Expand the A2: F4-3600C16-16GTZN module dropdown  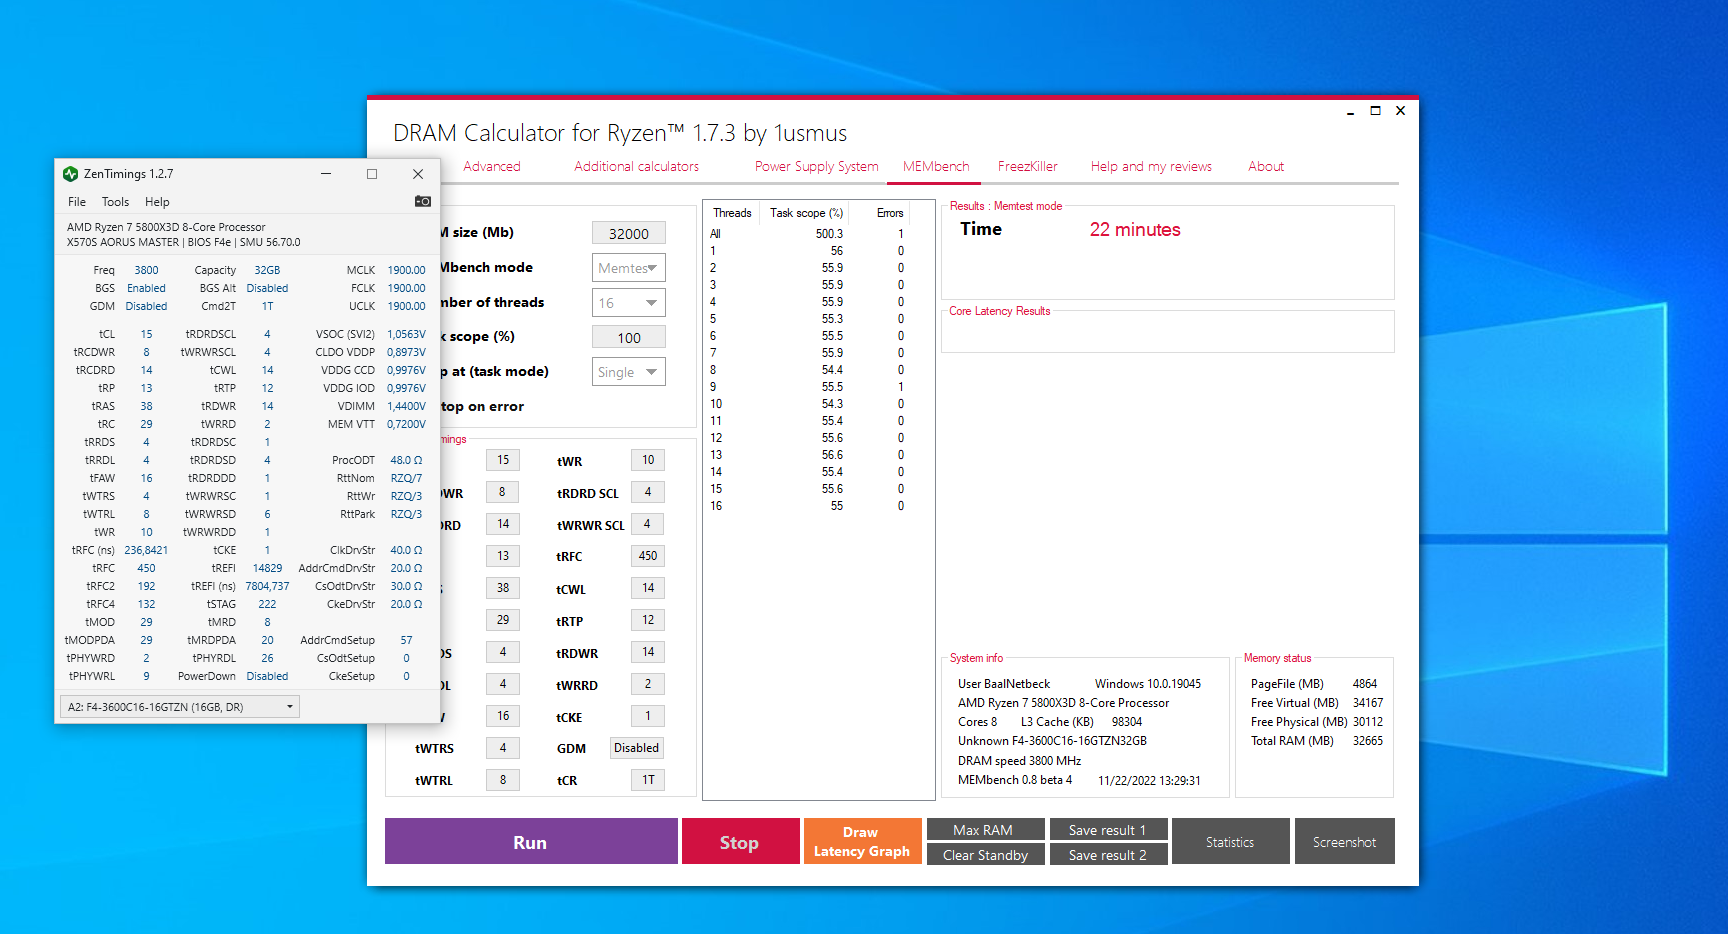click(x=180, y=707)
